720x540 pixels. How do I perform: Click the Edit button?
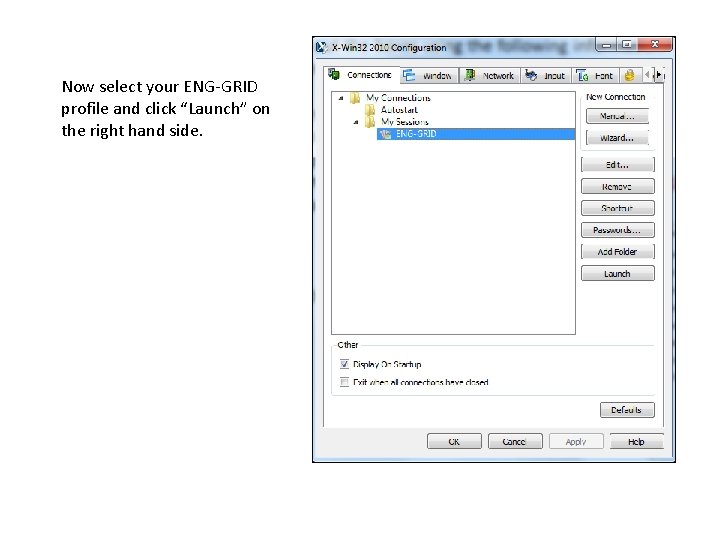[618, 164]
